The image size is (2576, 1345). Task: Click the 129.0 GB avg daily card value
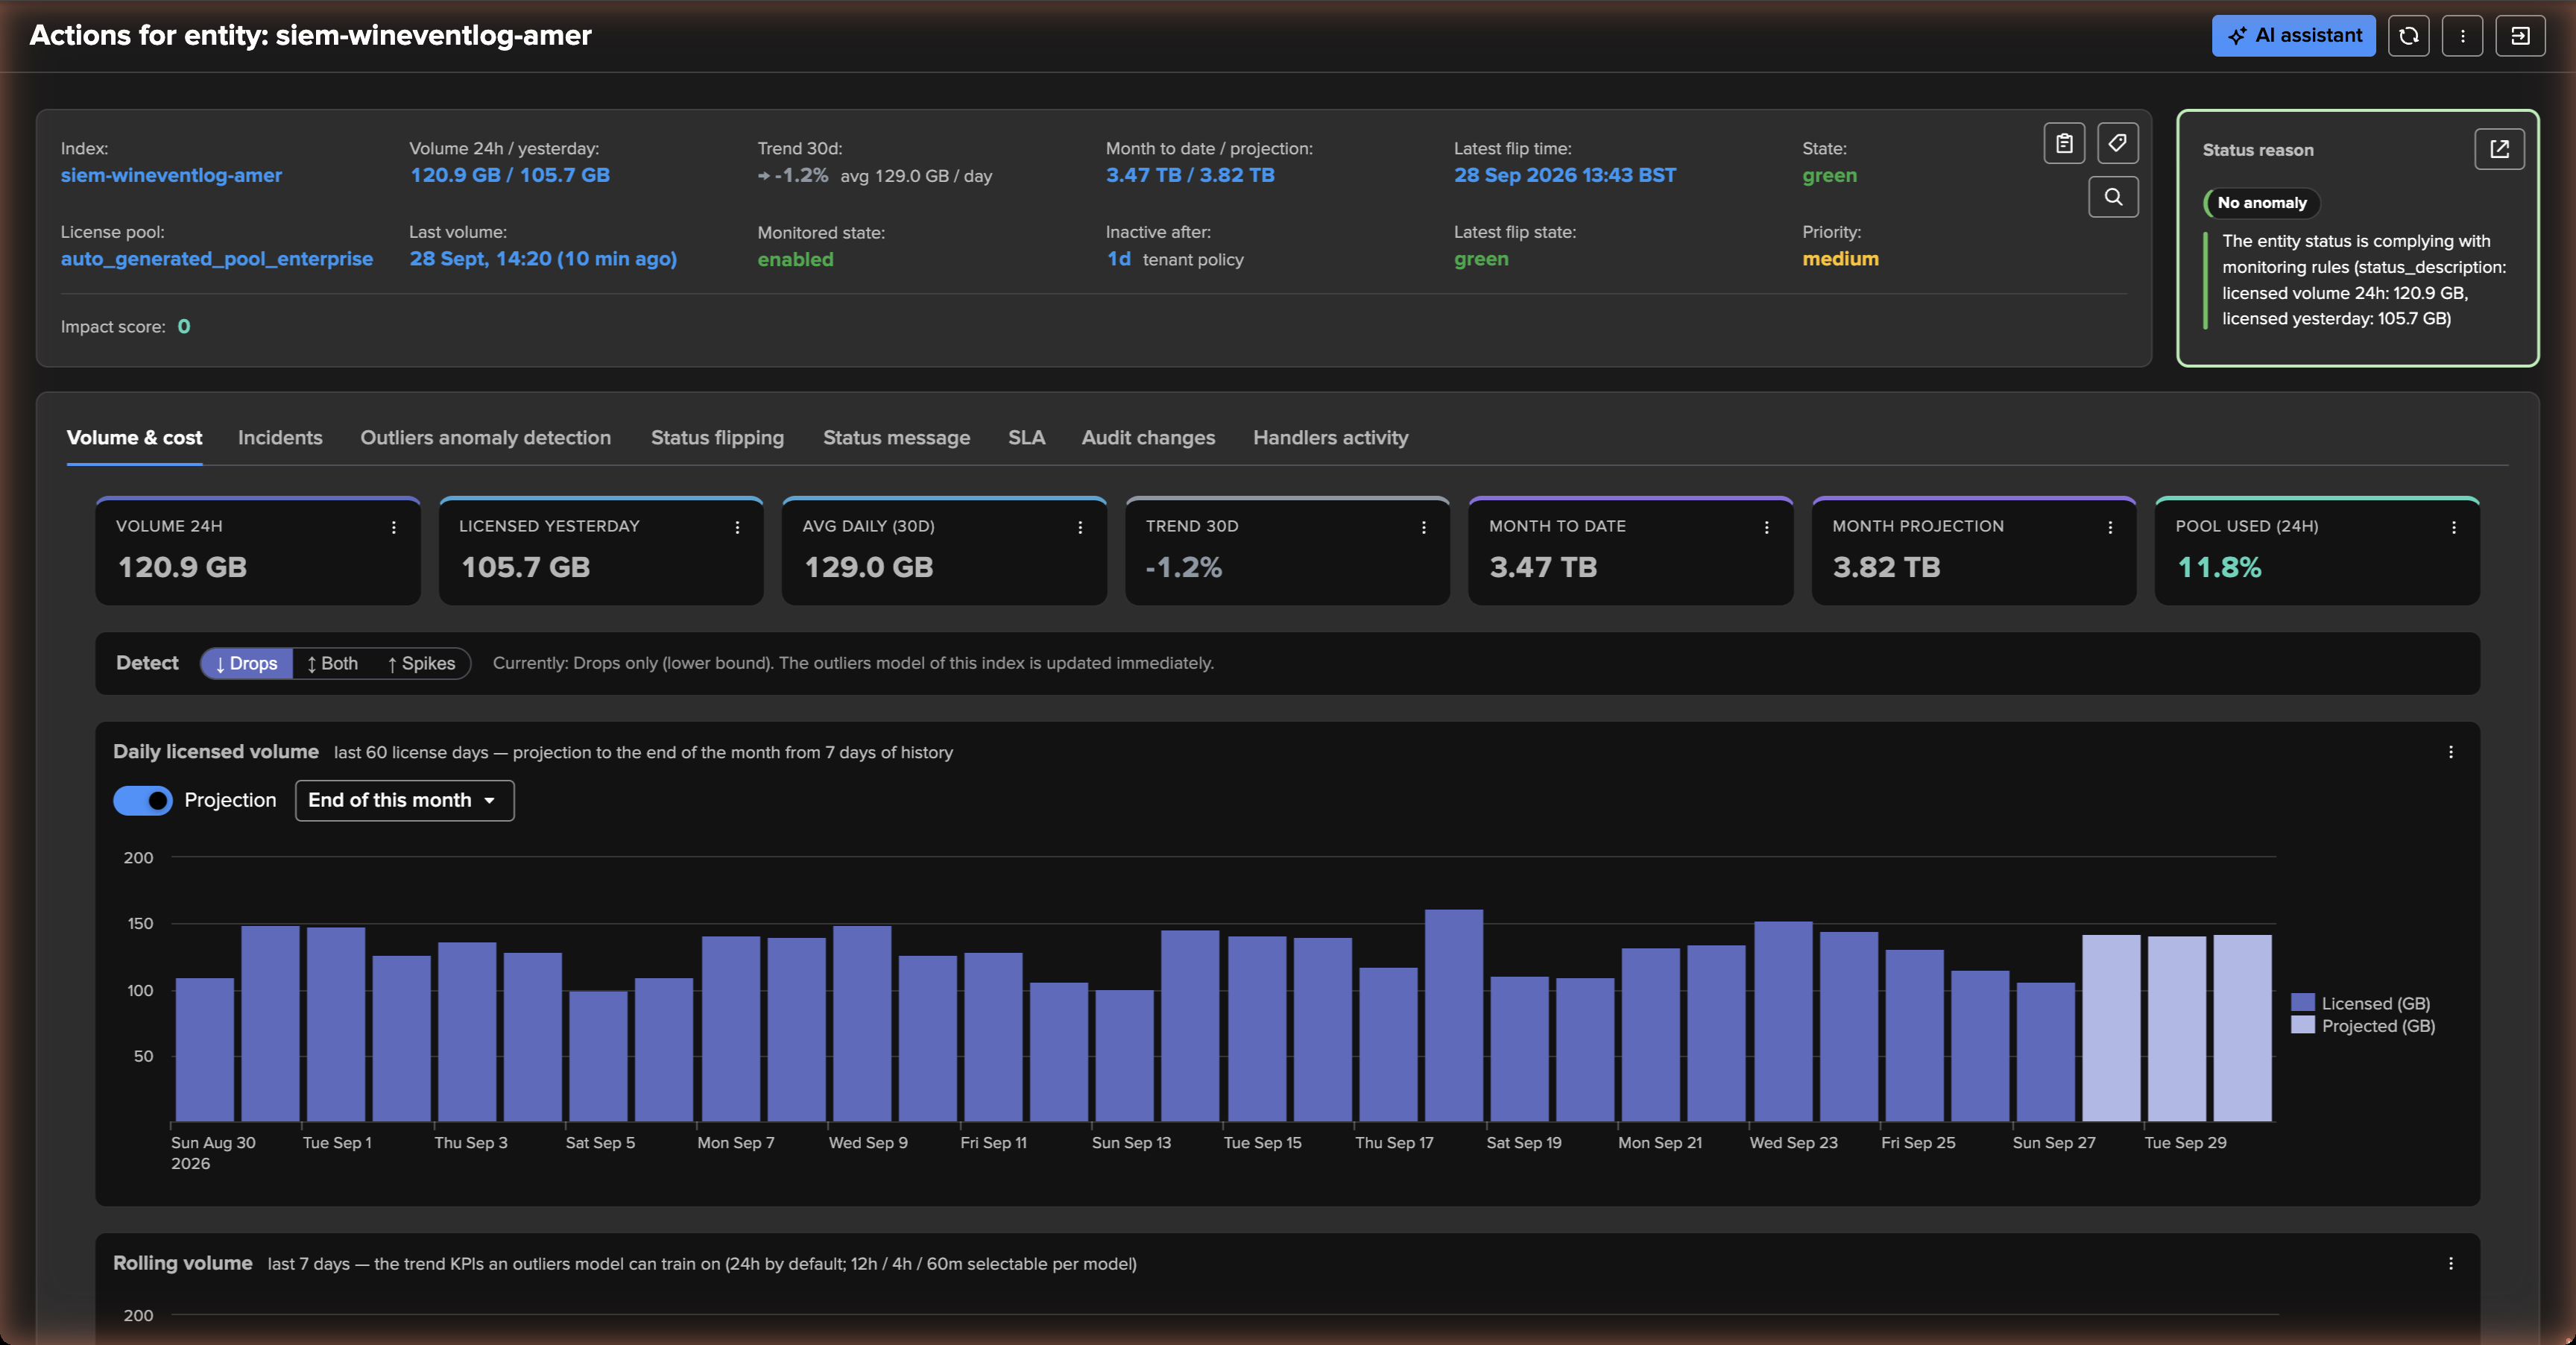click(868, 568)
